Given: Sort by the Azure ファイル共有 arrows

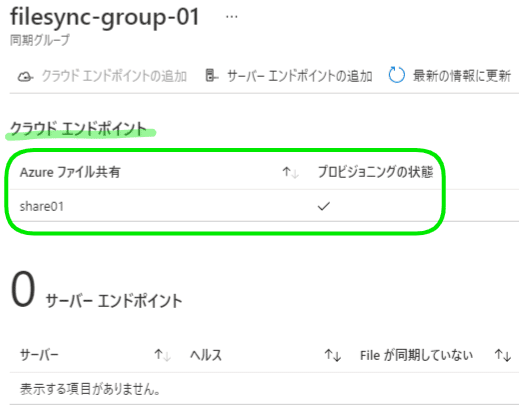Looking at the screenshot, I should point(291,172).
